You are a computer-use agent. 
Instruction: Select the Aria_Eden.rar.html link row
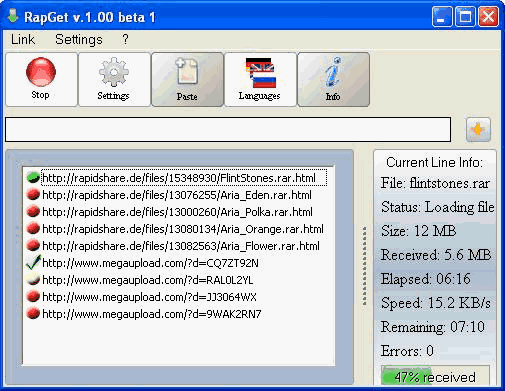point(177,195)
